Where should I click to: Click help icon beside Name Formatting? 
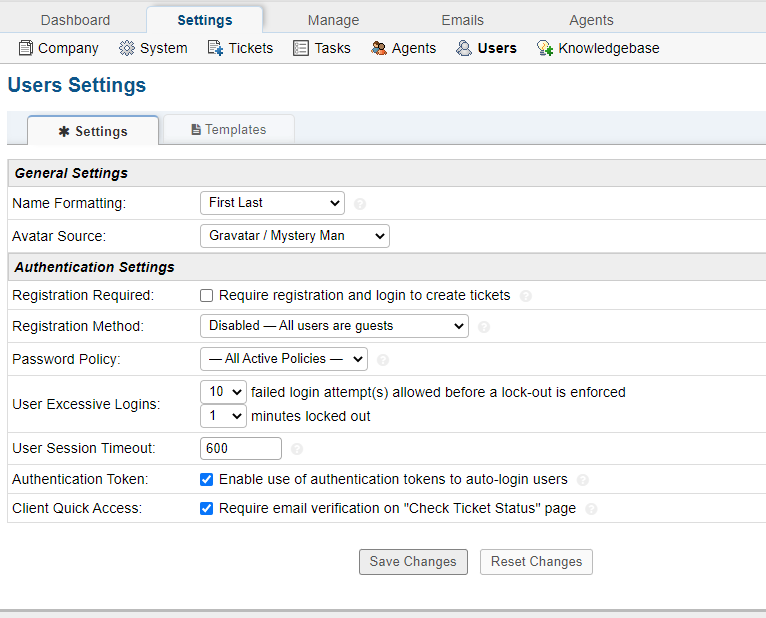pyautogui.click(x=360, y=204)
